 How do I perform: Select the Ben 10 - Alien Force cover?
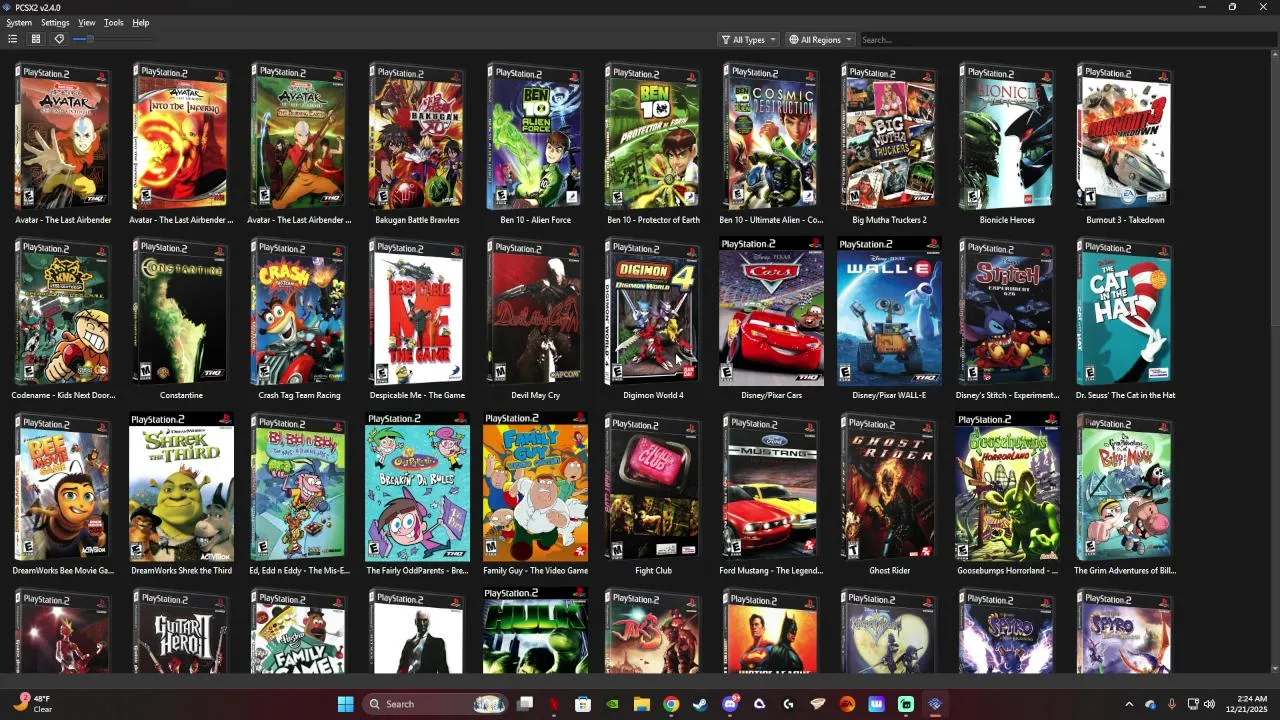535,137
